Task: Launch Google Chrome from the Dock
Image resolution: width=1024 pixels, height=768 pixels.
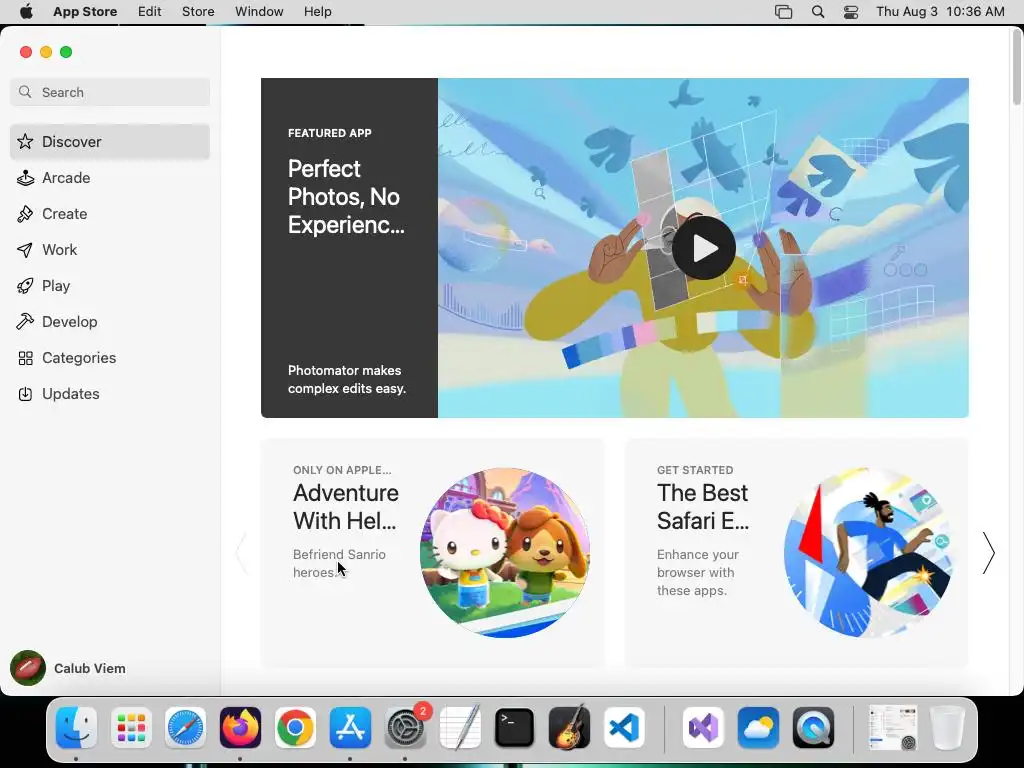Action: pos(295,728)
